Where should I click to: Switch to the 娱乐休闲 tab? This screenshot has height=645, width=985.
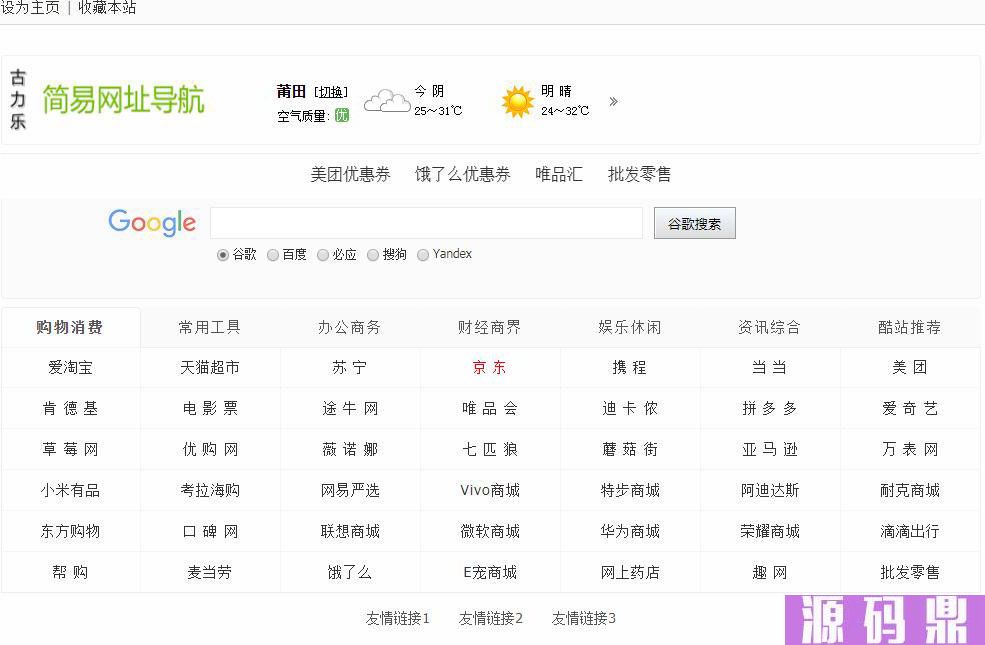630,327
